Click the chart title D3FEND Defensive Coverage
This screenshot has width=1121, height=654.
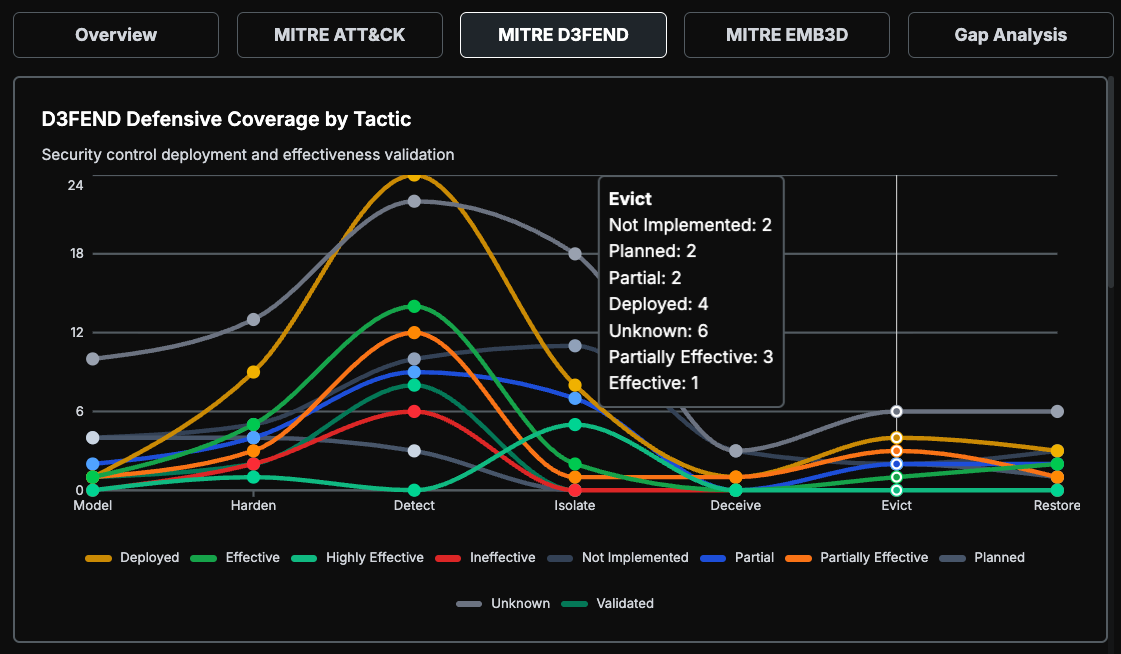tap(226, 119)
